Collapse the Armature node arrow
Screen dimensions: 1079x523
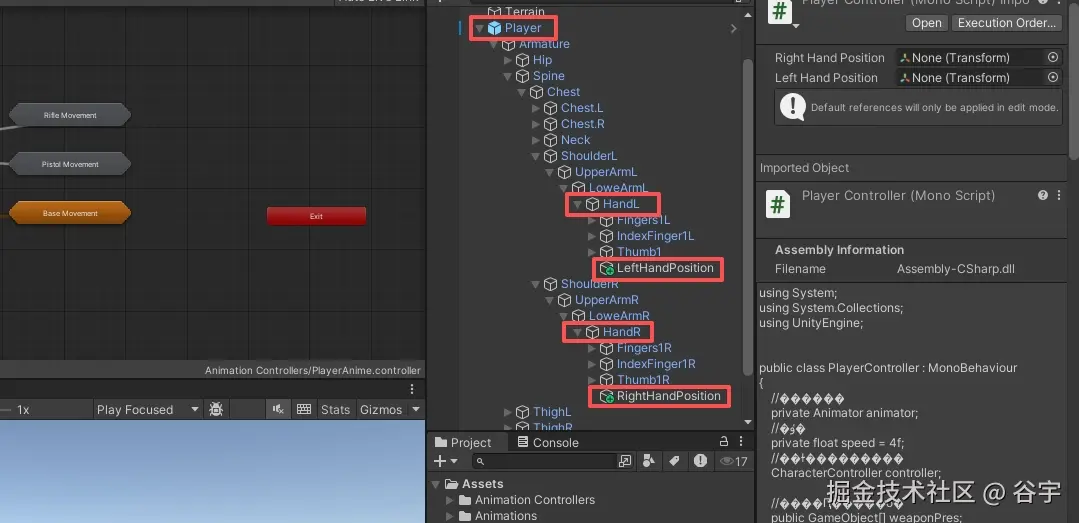tap(494, 44)
